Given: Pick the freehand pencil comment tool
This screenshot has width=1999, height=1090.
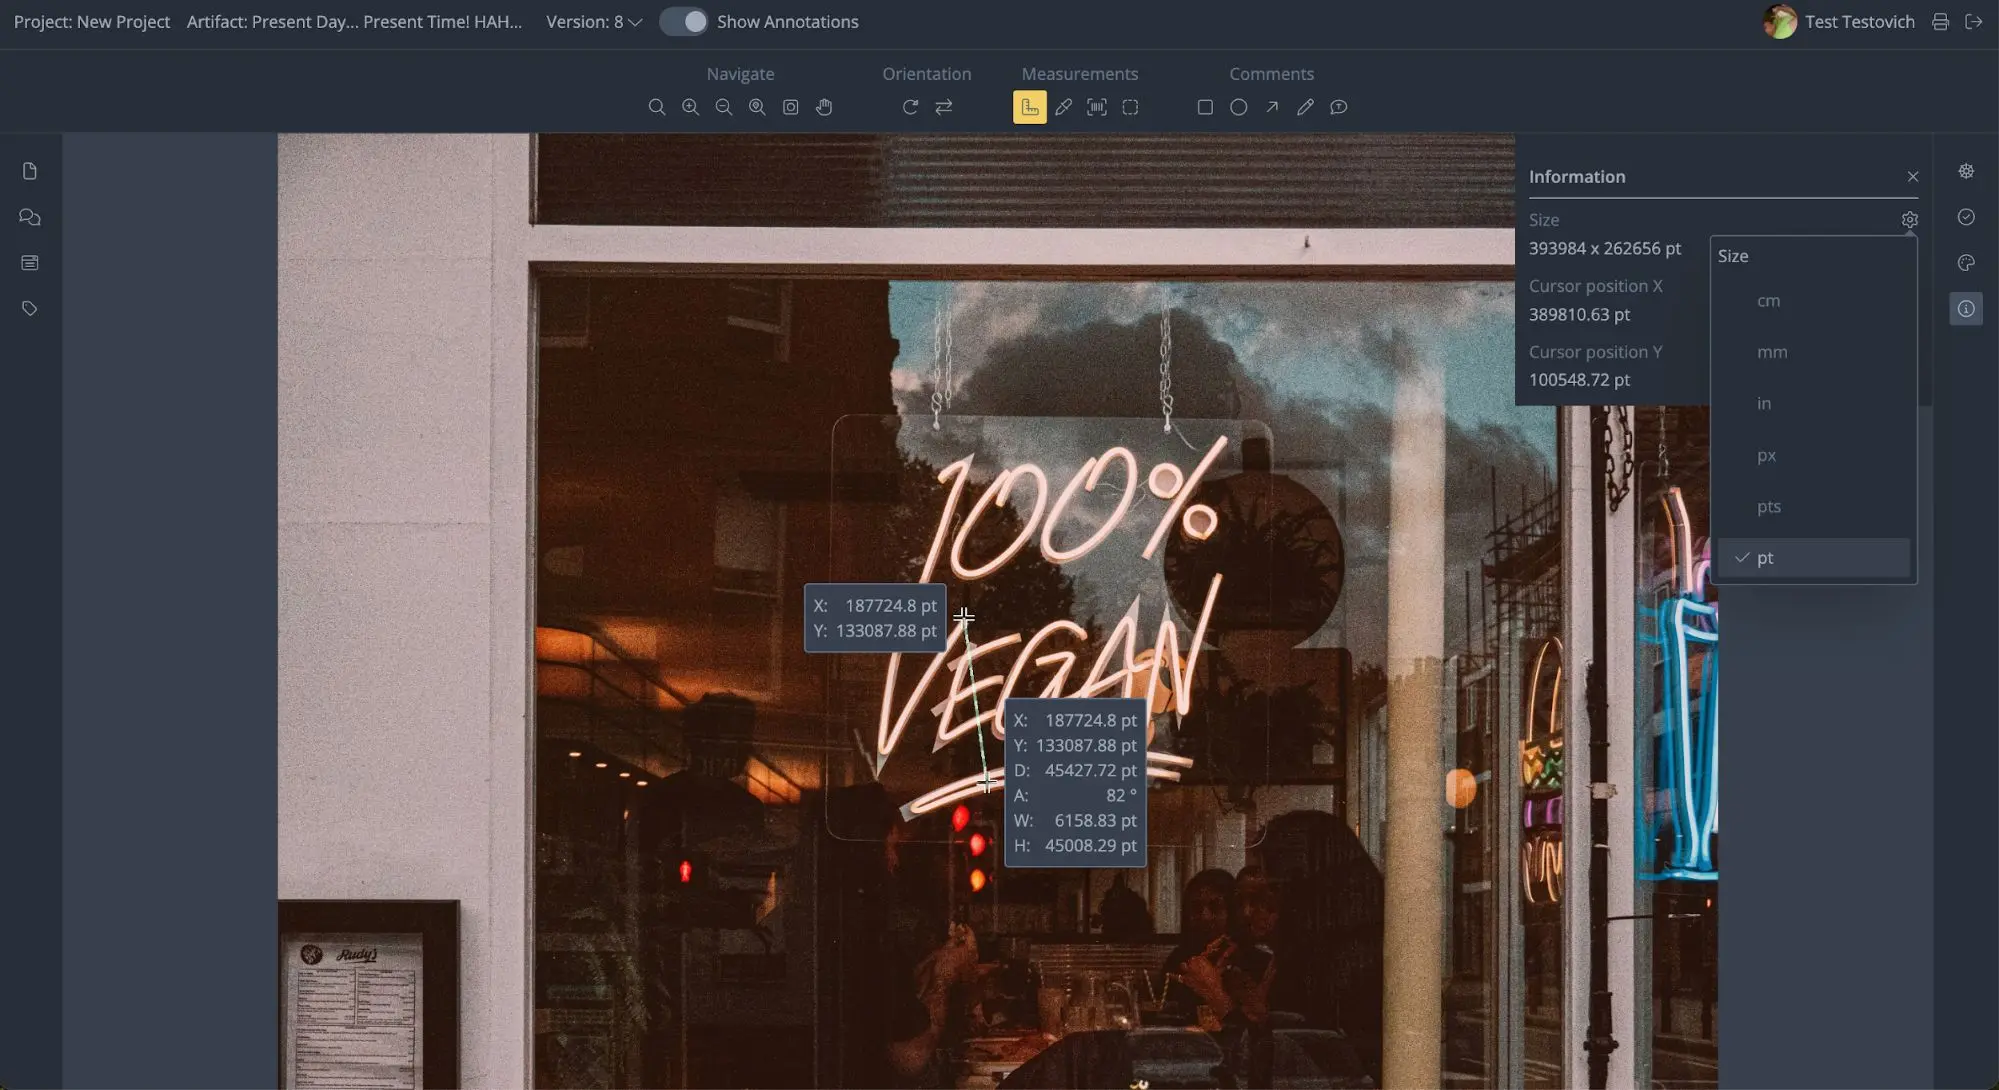Looking at the screenshot, I should click(1305, 107).
